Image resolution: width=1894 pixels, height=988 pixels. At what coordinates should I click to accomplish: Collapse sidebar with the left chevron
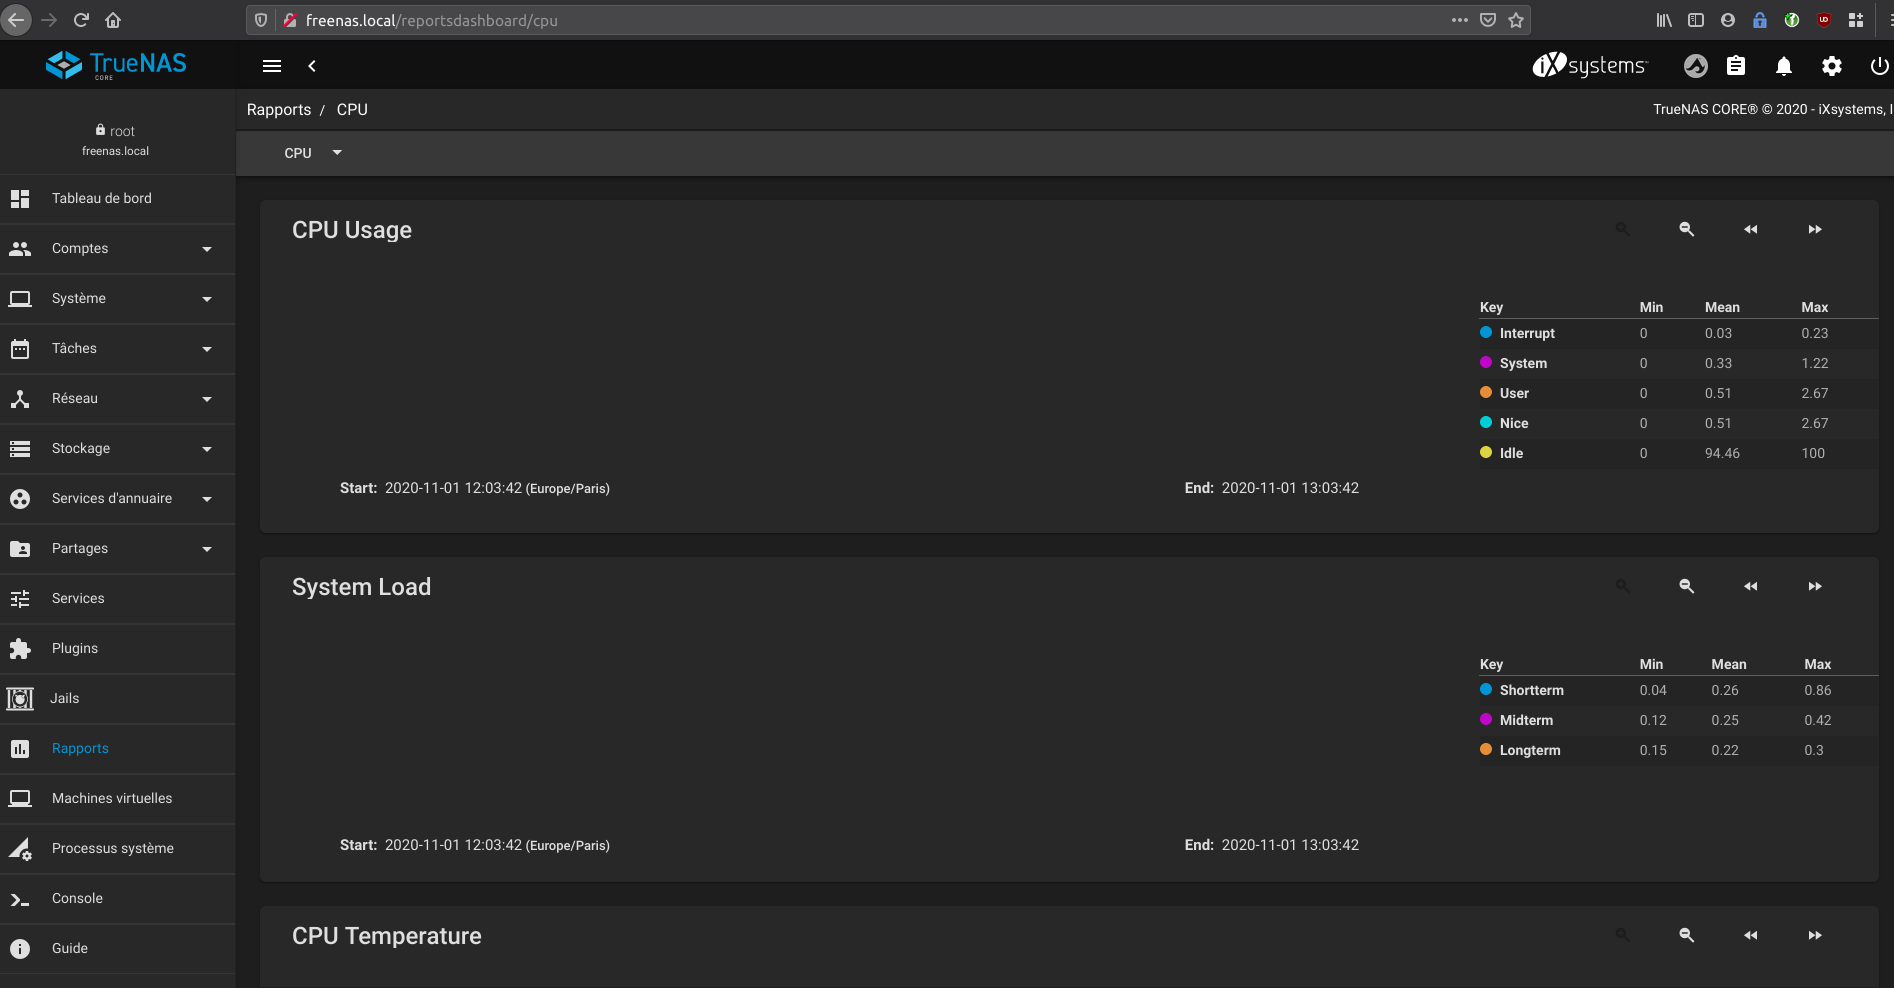point(312,66)
